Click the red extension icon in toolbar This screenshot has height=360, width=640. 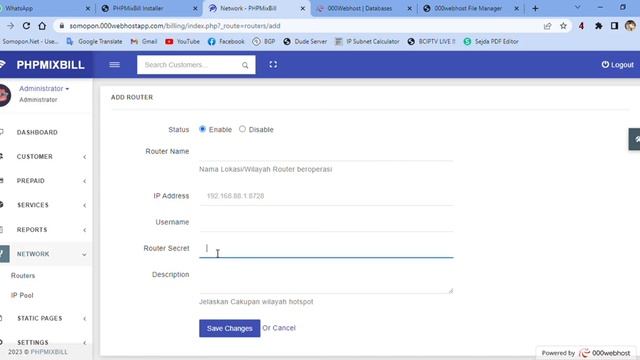coord(581,26)
